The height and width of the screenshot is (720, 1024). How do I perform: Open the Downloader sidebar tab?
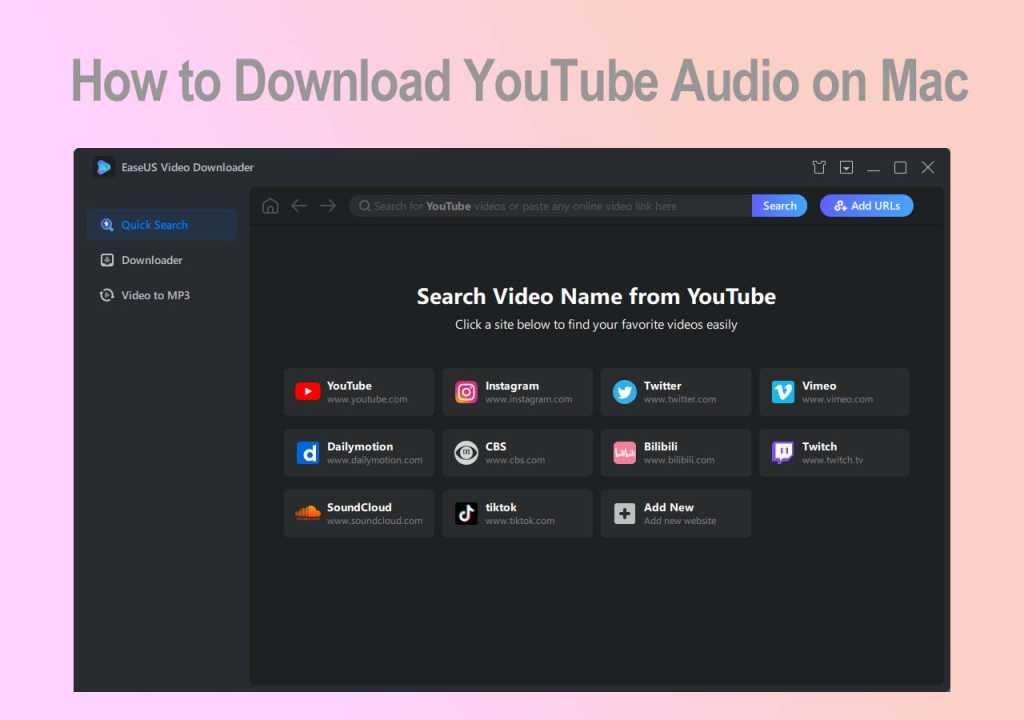tap(161, 260)
